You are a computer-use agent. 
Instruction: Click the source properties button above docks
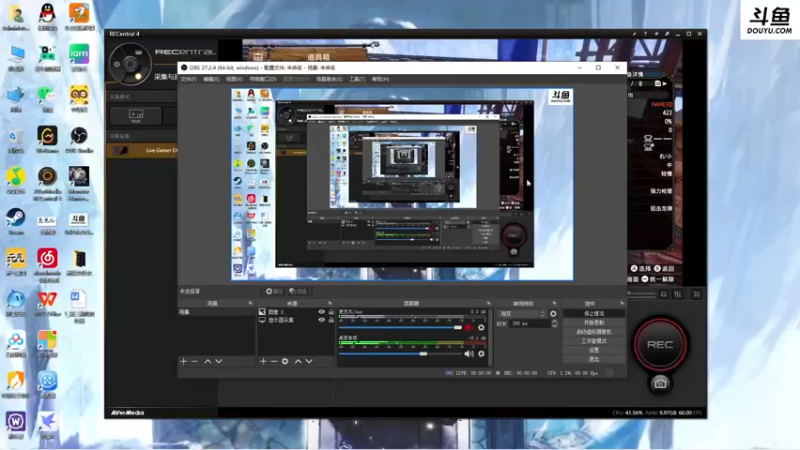(x=274, y=291)
